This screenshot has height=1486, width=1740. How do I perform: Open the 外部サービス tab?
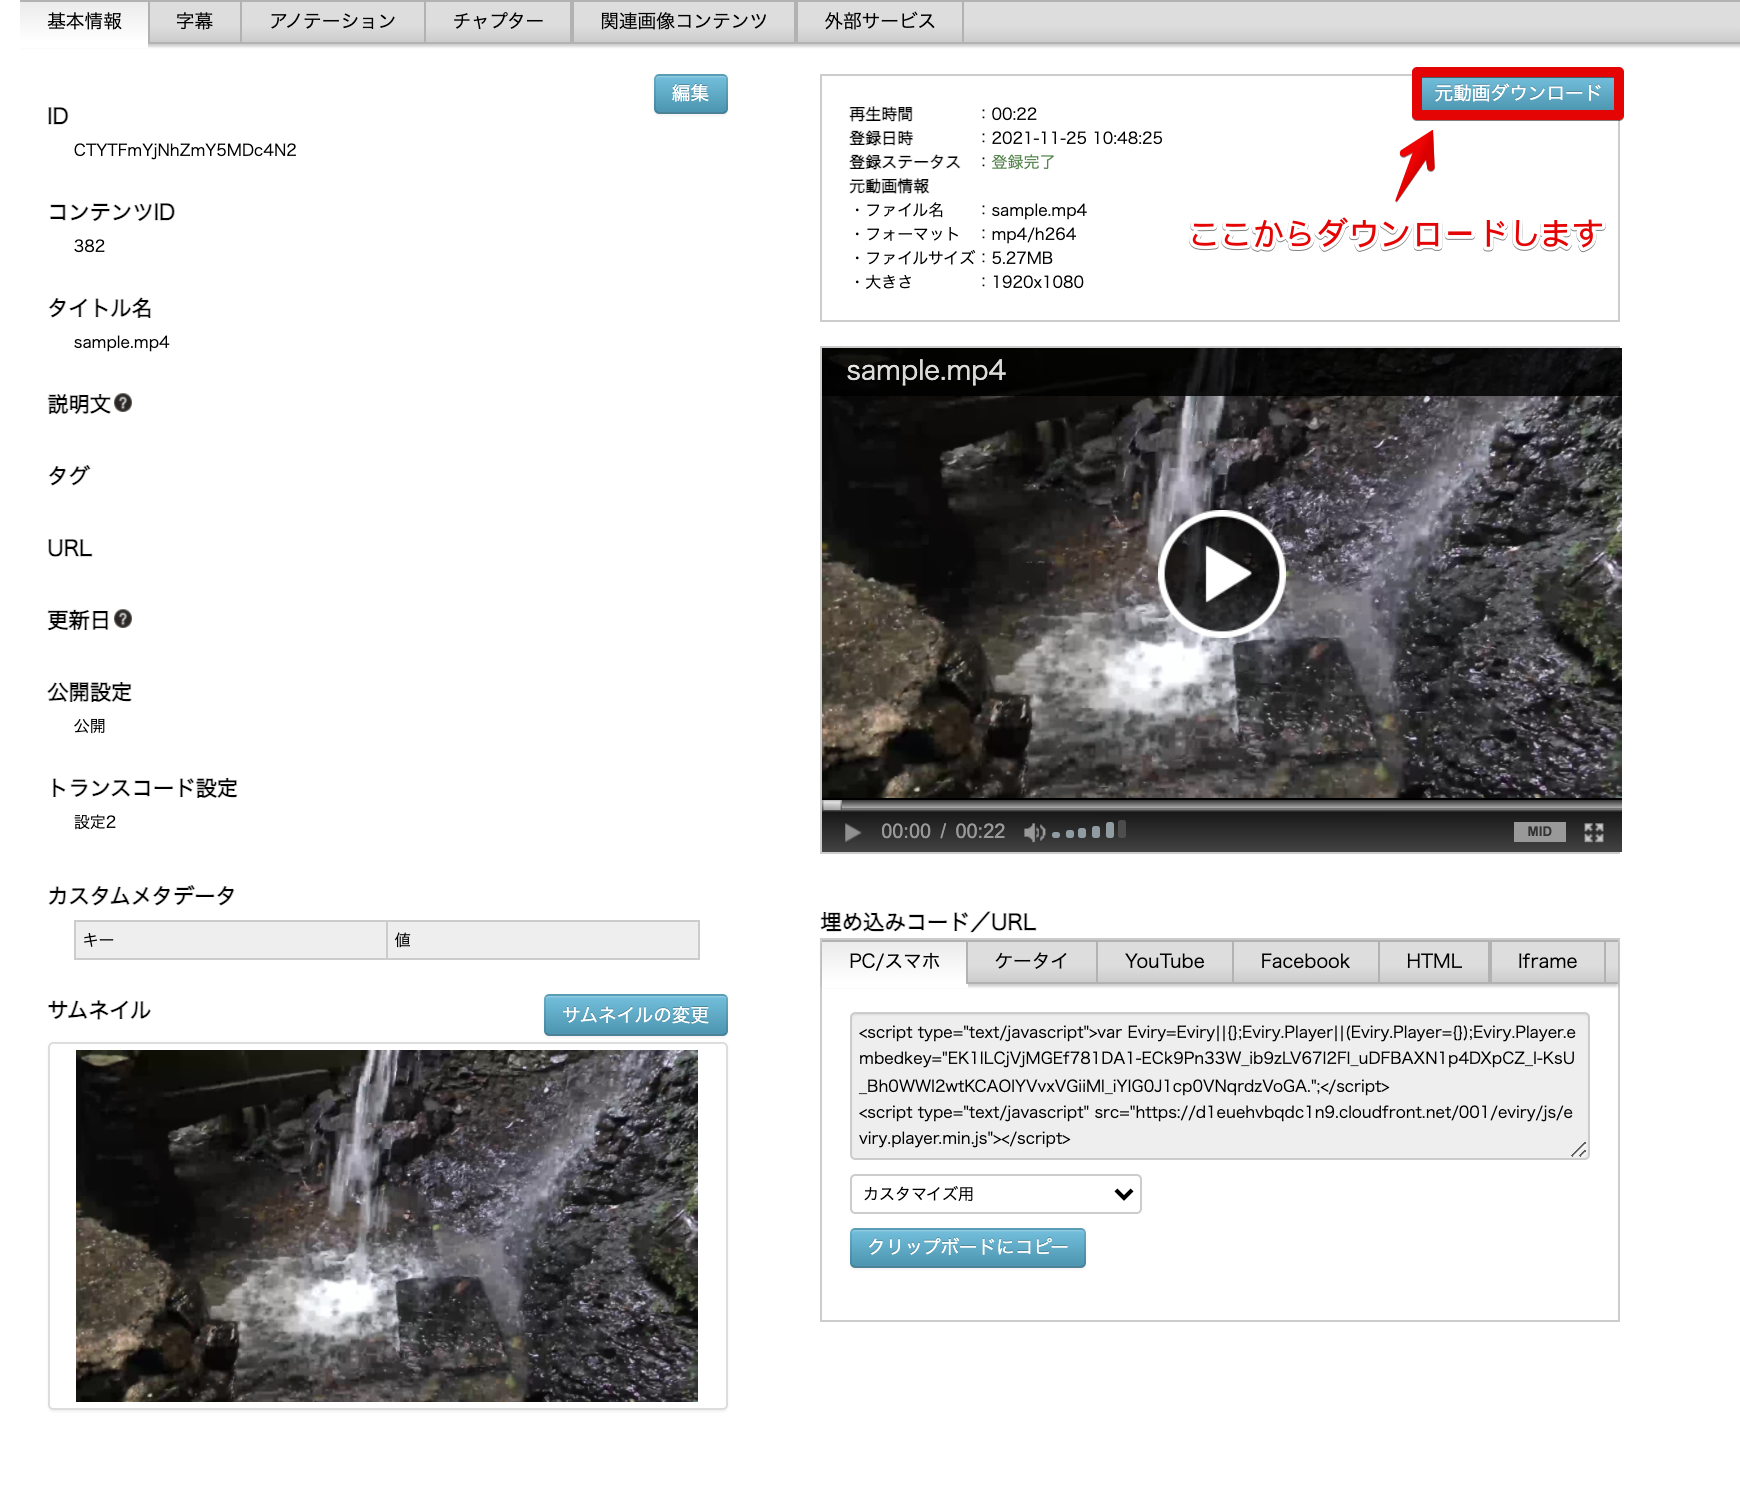(880, 22)
